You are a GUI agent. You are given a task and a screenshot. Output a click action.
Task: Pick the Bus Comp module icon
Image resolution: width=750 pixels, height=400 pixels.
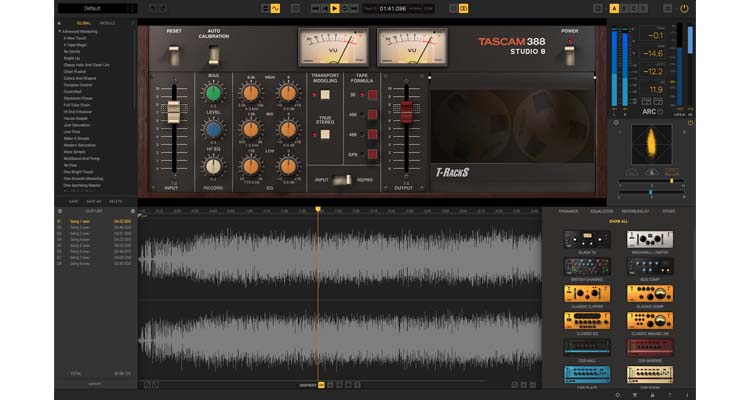pos(649,267)
